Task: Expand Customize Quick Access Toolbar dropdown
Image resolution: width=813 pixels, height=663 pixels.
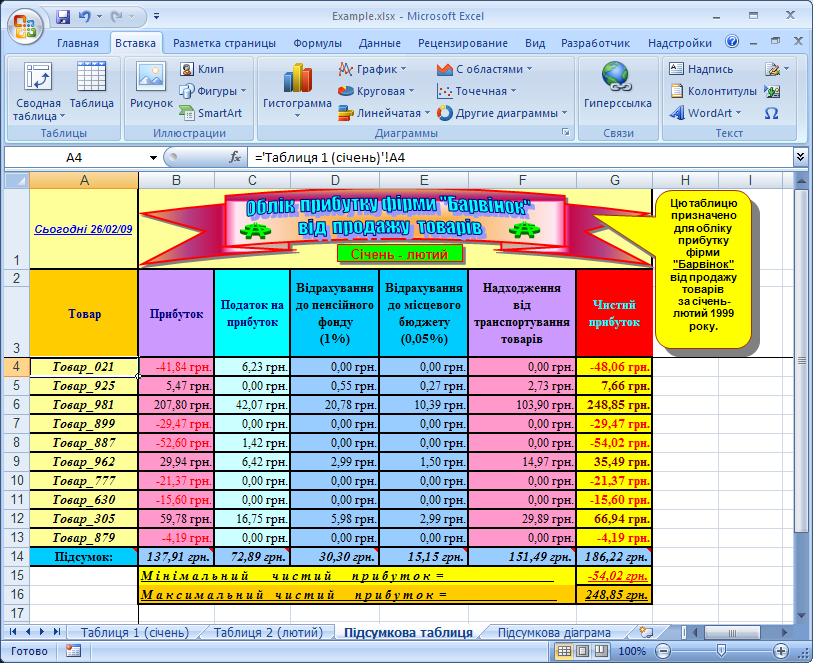Action: tap(157, 17)
